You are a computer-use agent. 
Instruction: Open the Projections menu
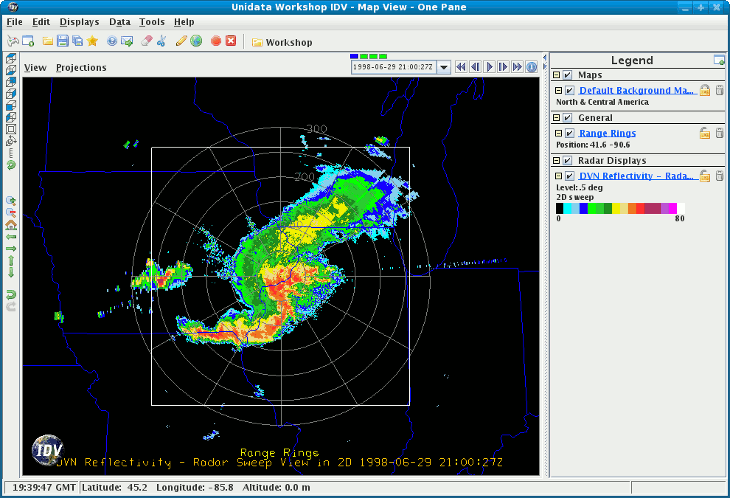pos(81,68)
